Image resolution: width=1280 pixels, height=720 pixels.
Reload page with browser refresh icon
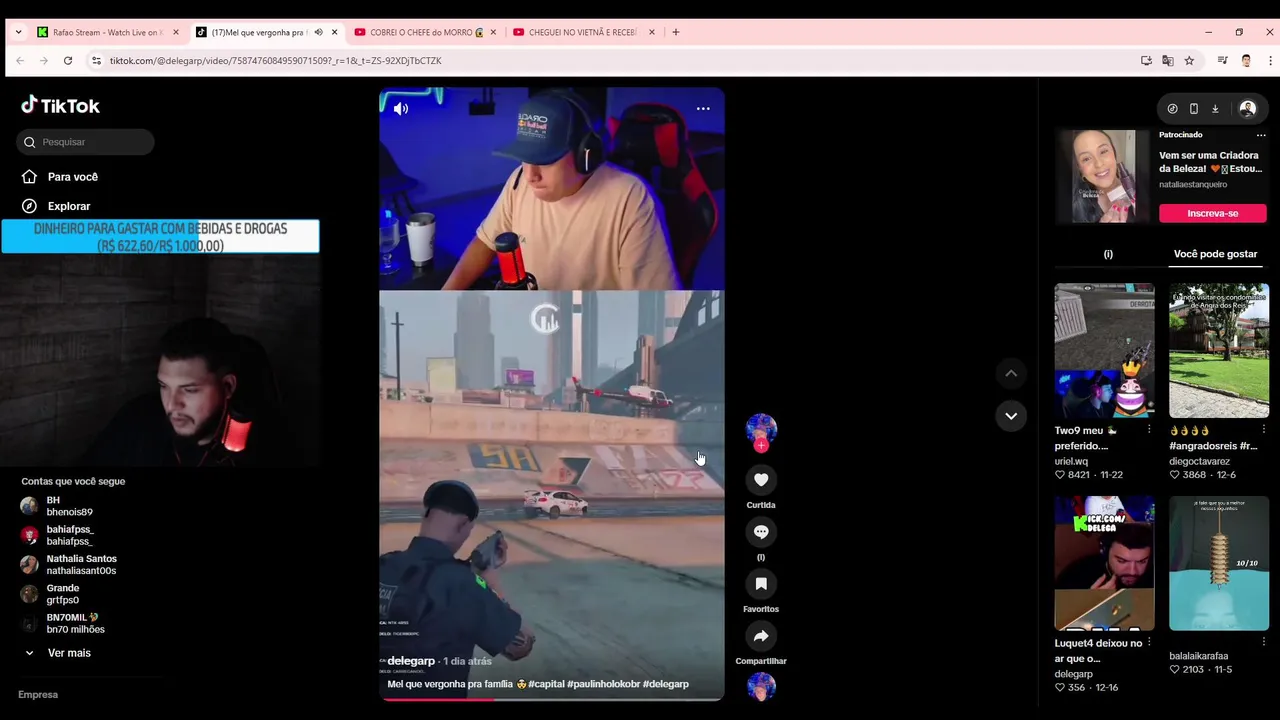pos(68,61)
